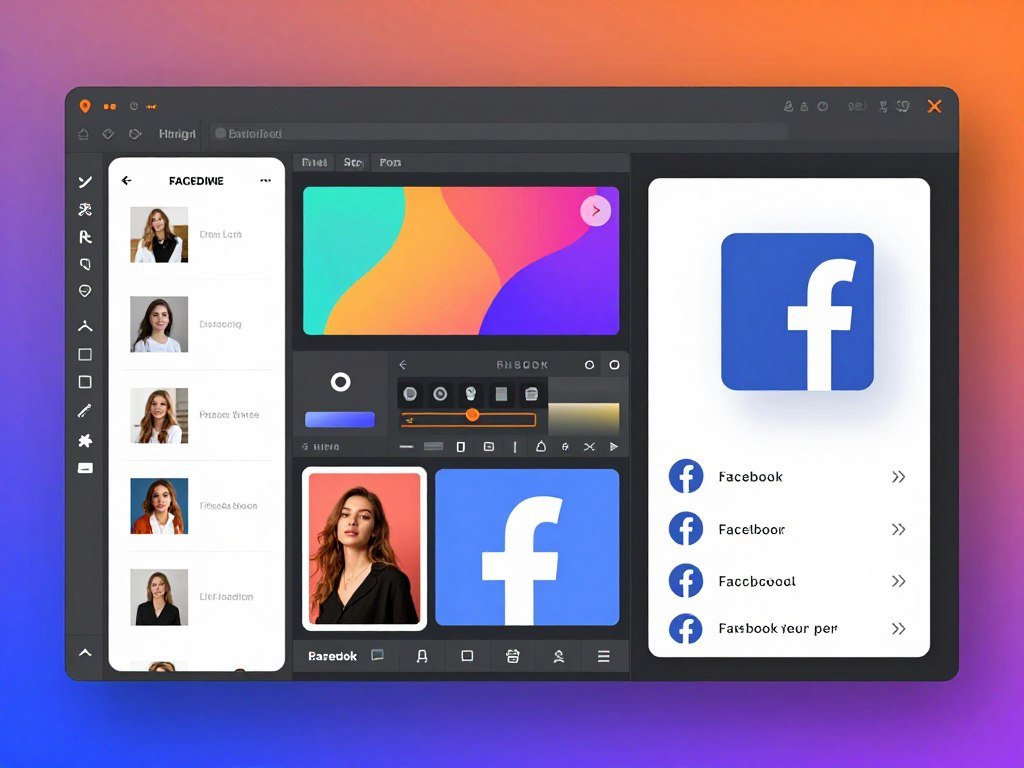Open the Stey tab

pos(354,162)
